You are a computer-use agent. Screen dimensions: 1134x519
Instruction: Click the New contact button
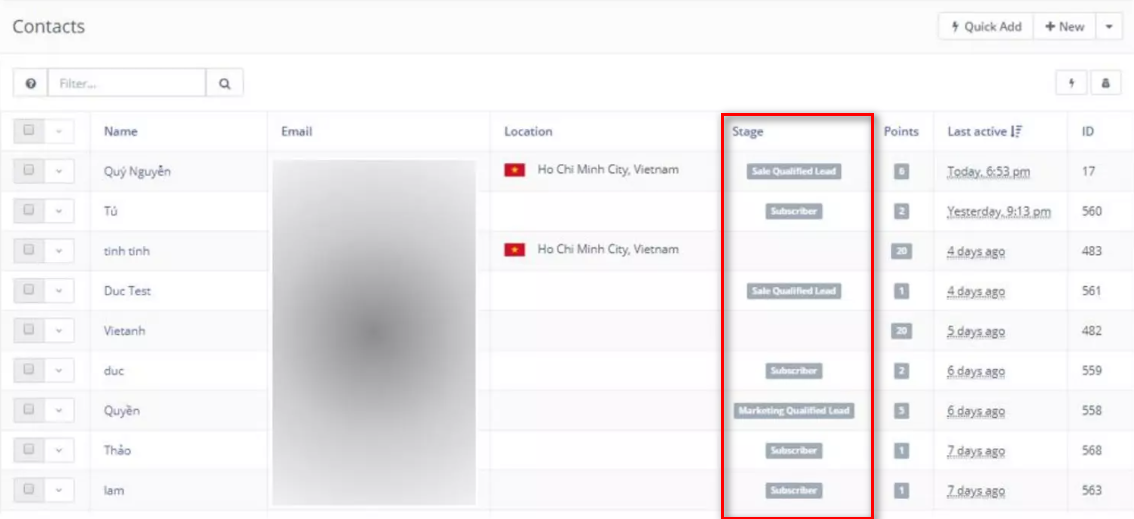pyautogui.click(x=1064, y=27)
